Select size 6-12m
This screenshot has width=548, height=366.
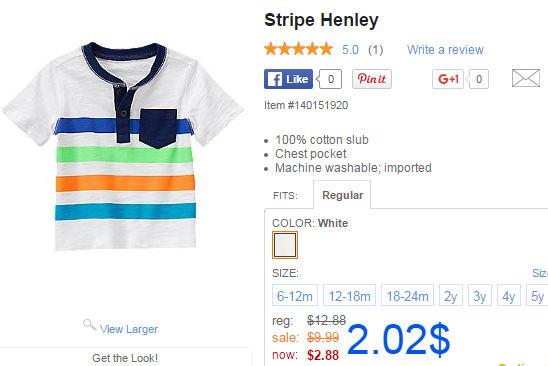(295, 295)
